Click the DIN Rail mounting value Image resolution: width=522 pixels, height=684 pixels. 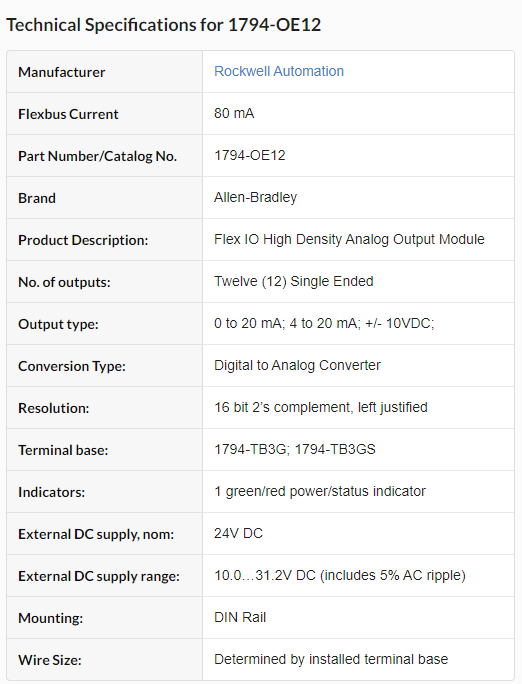tap(240, 617)
